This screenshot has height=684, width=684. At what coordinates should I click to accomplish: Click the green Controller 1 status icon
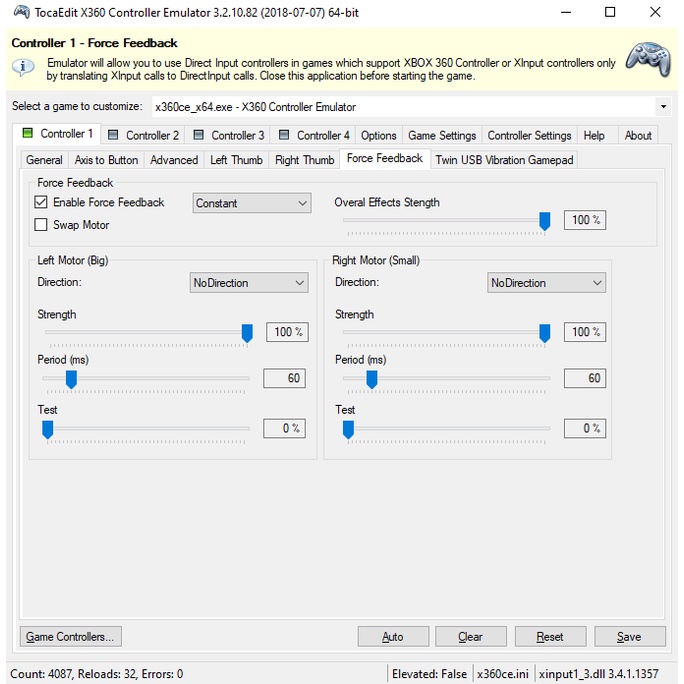pyautogui.click(x=27, y=134)
